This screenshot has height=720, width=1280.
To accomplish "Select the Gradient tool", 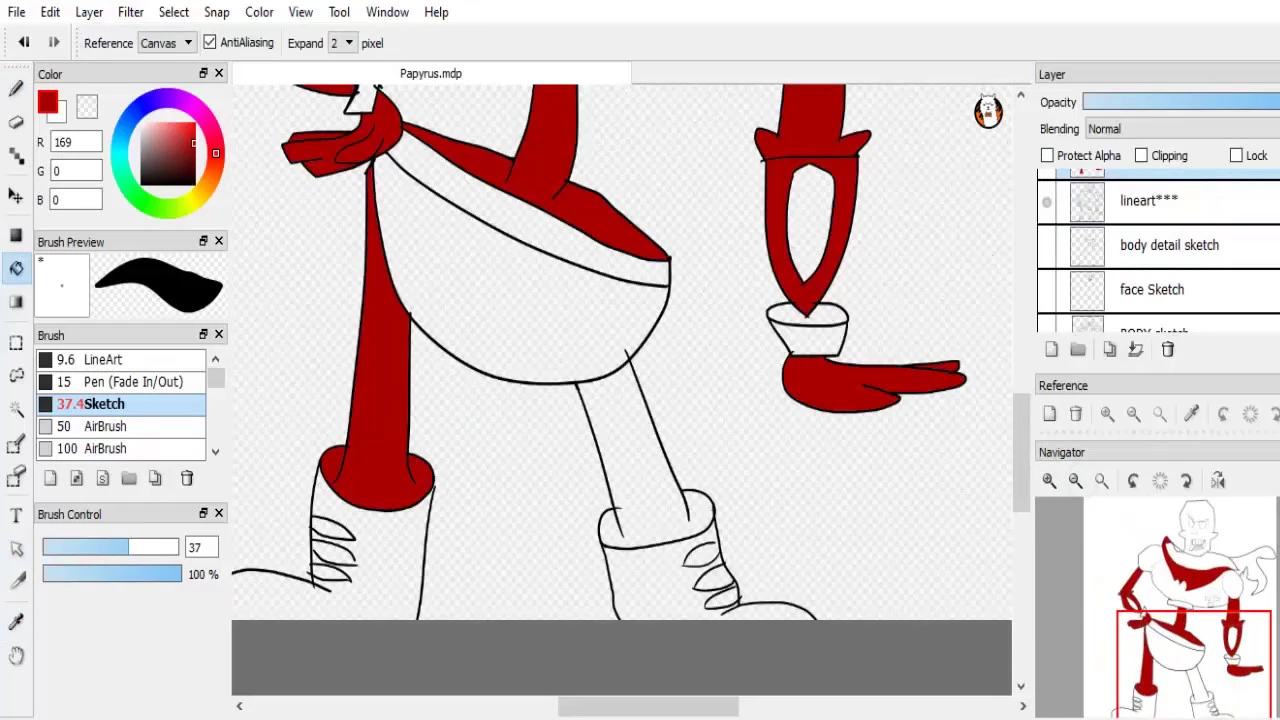I will 16,302.
